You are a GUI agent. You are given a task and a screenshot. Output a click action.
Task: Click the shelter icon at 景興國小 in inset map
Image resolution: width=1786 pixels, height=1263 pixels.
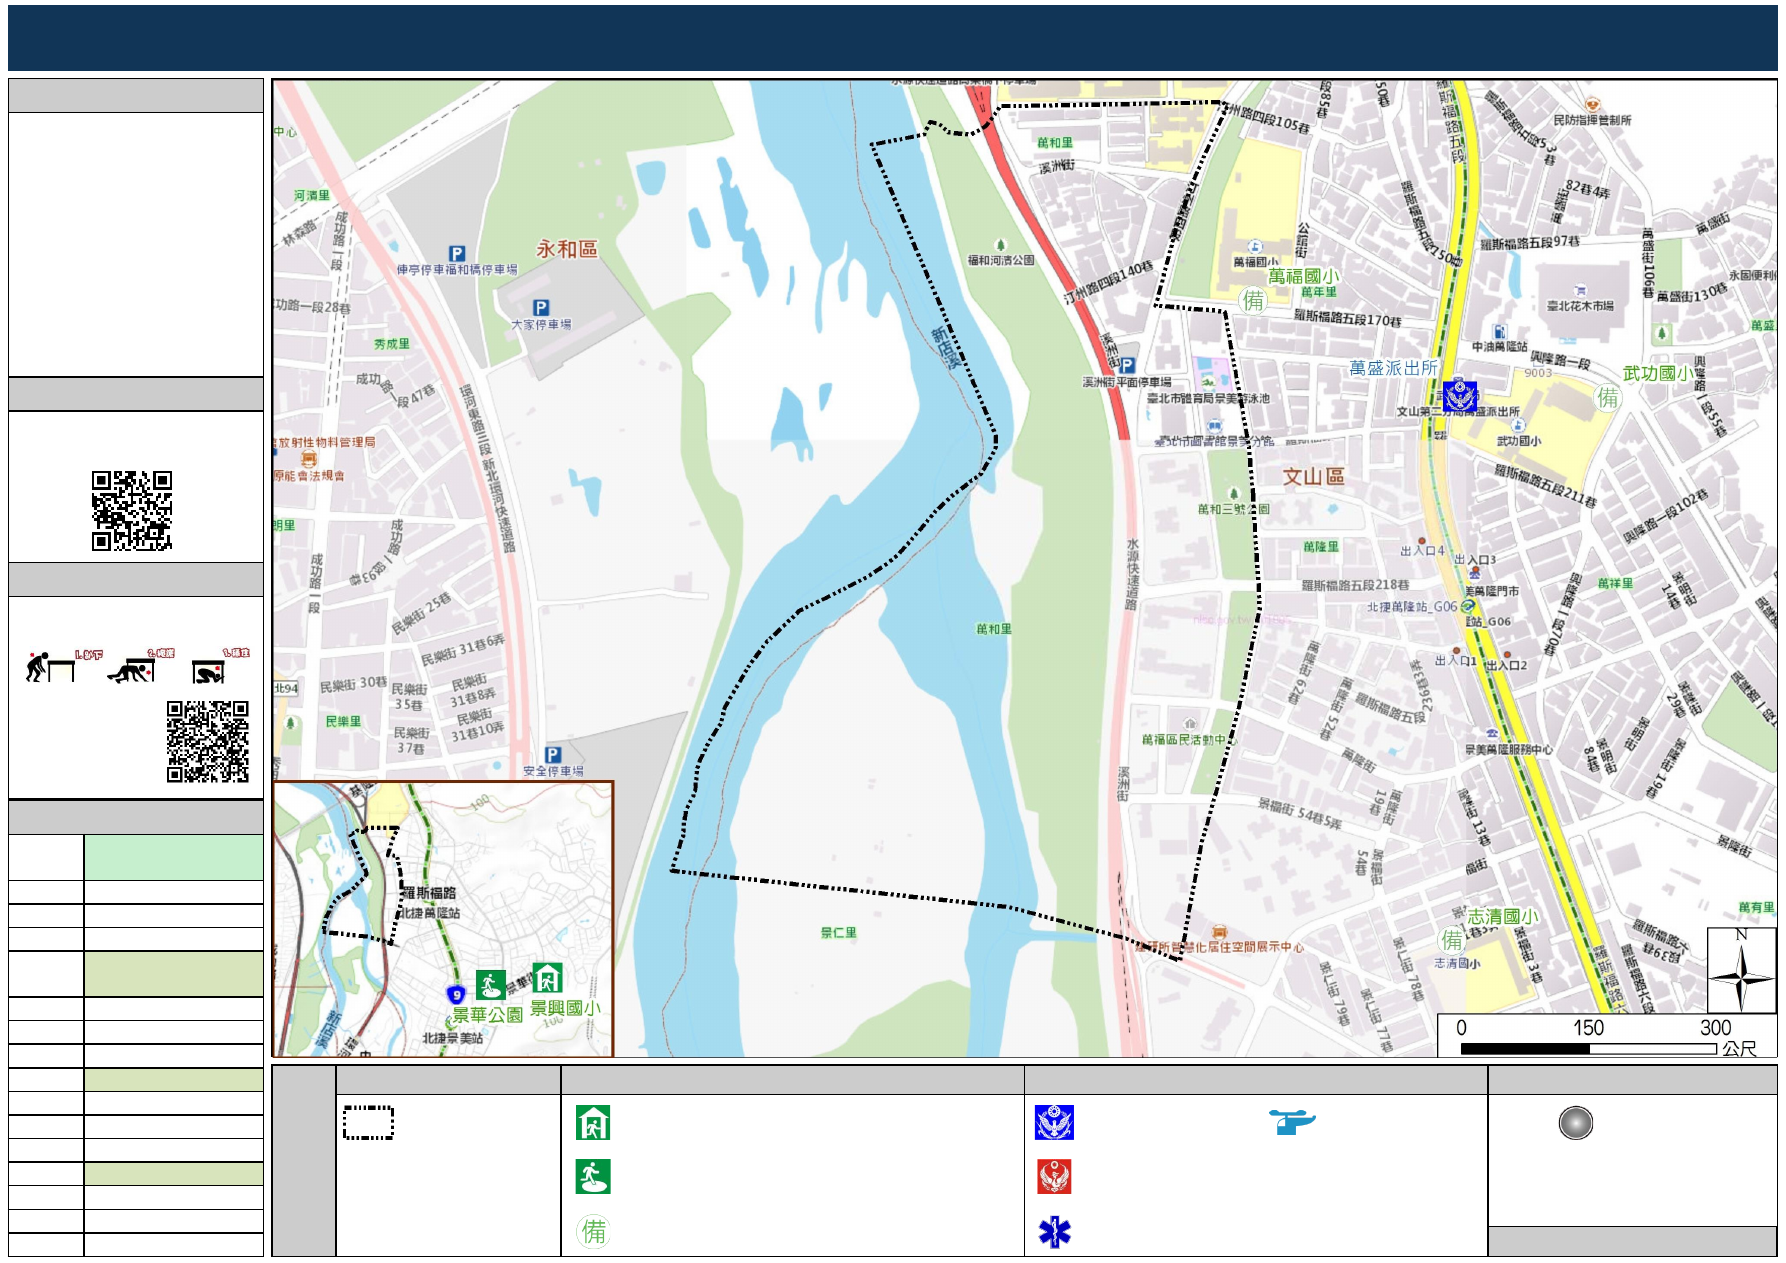tap(547, 978)
